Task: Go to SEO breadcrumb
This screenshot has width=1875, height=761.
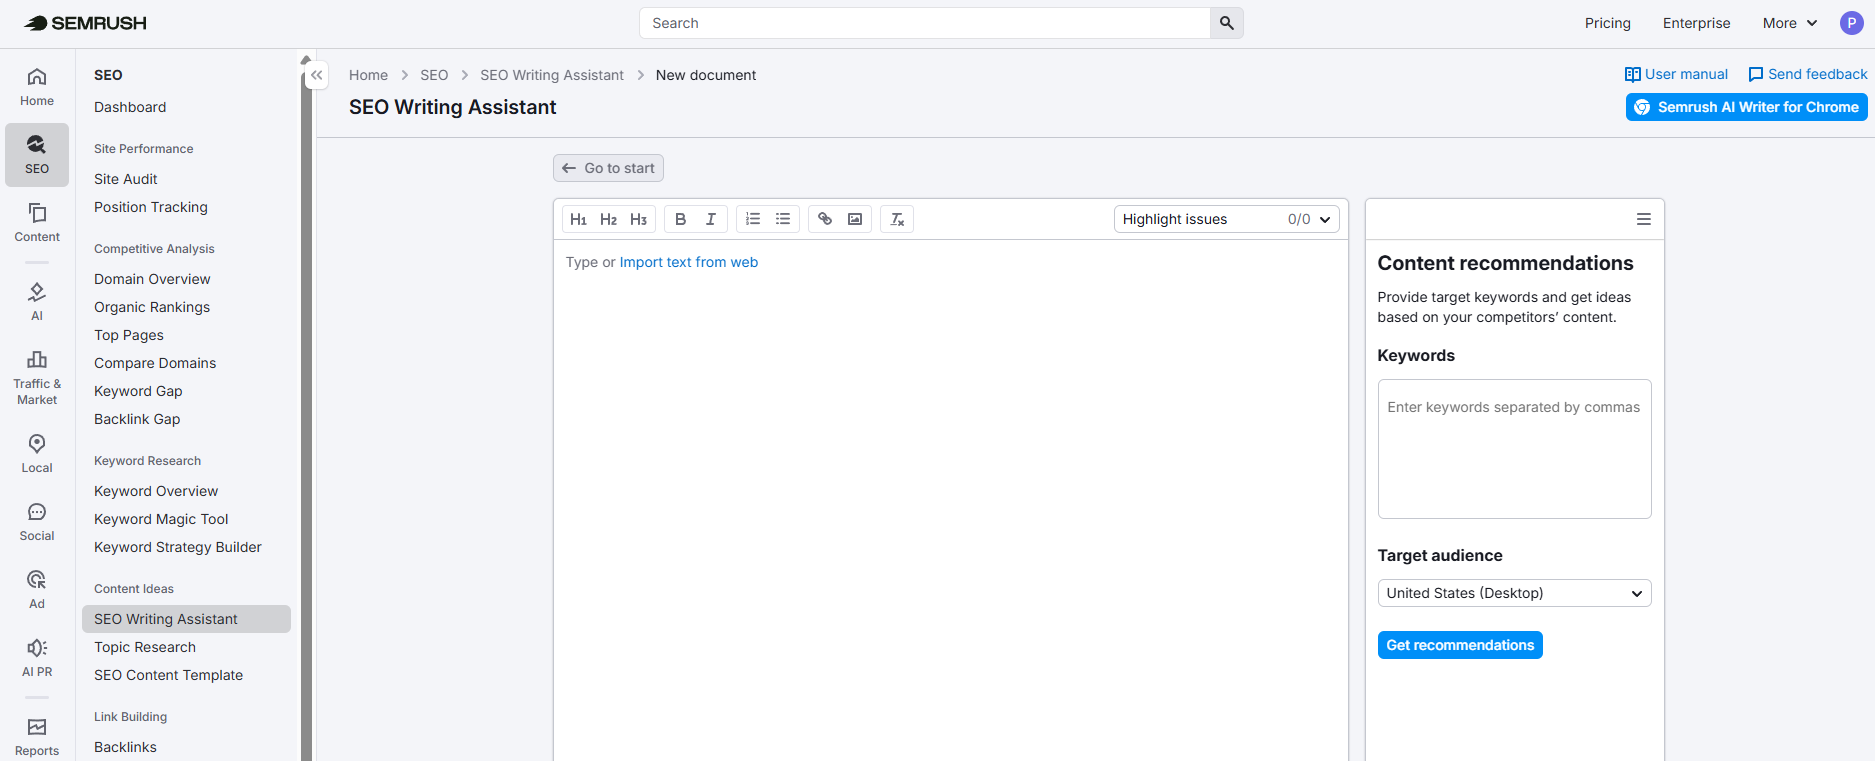Action: (434, 75)
